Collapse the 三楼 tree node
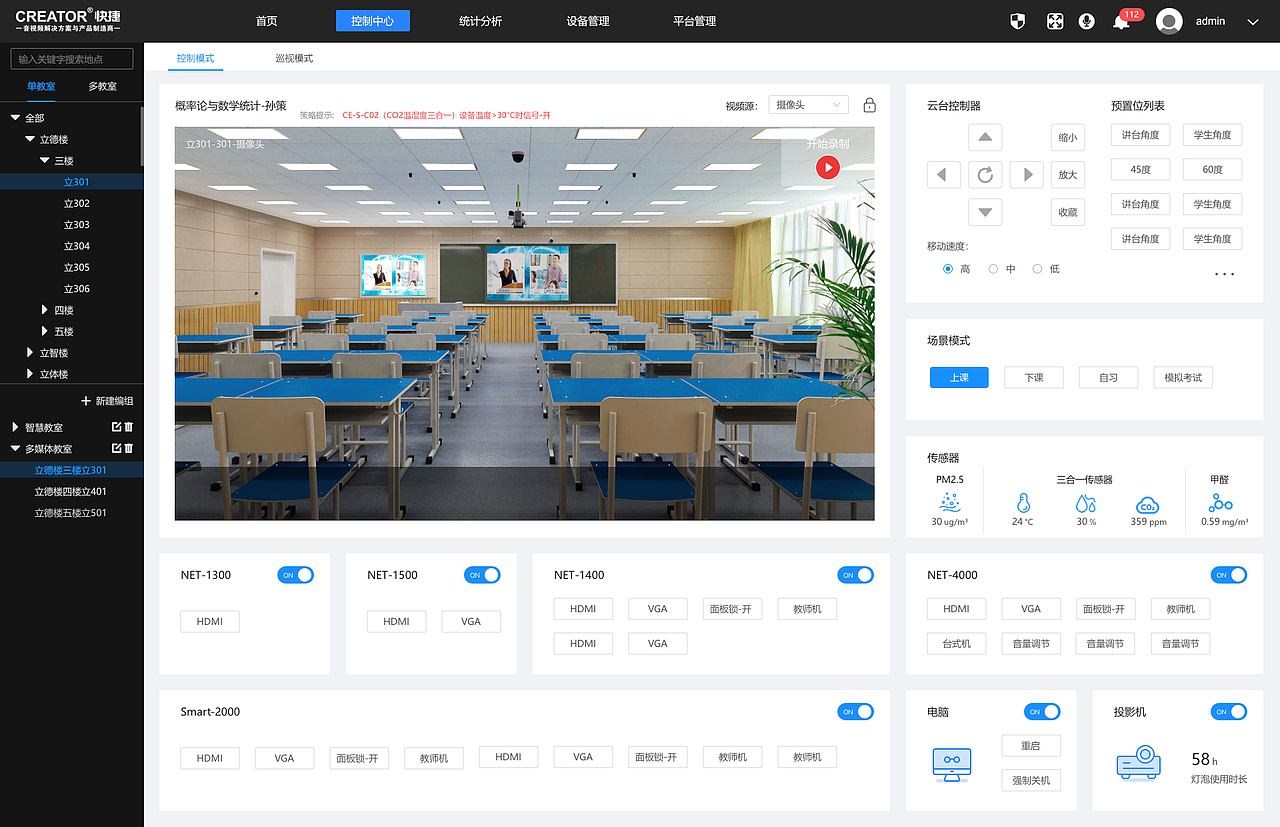Image resolution: width=1280 pixels, height=827 pixels. click(x=45, y=160)
